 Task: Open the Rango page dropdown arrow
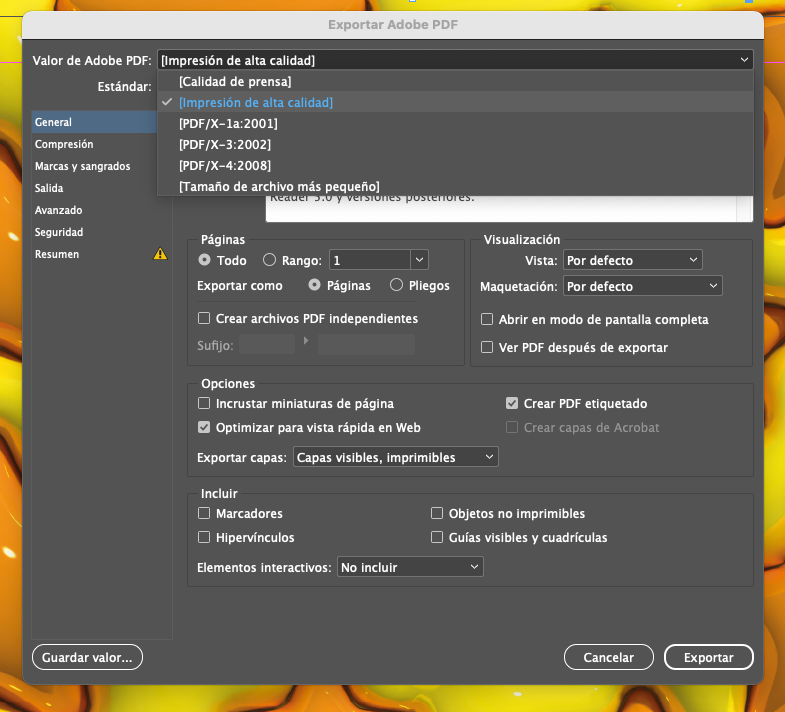point(420,260)
